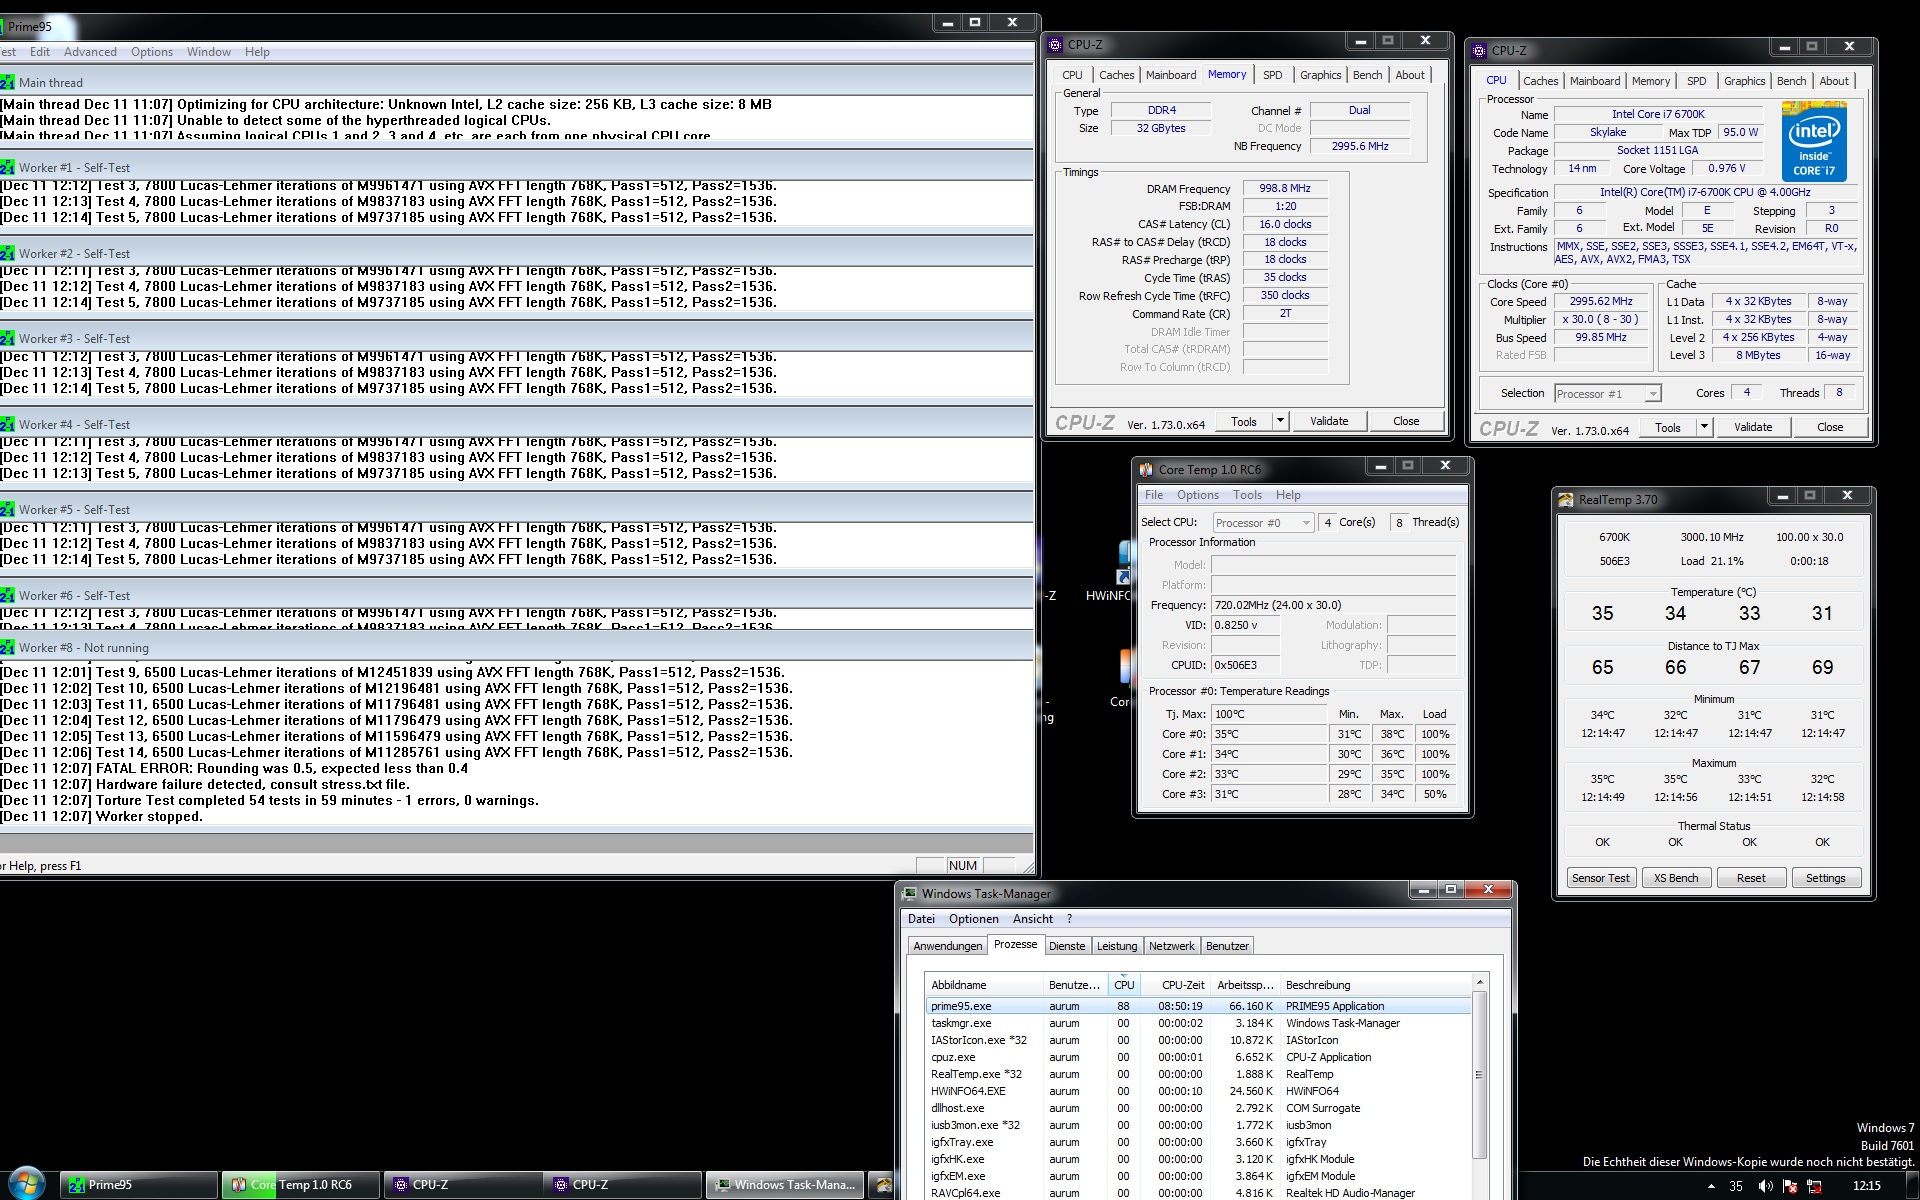This screenshot has height=1200, width=1920.
Task: Click the Intel Core i7 inside logo
Action: tap(1814, 142)
